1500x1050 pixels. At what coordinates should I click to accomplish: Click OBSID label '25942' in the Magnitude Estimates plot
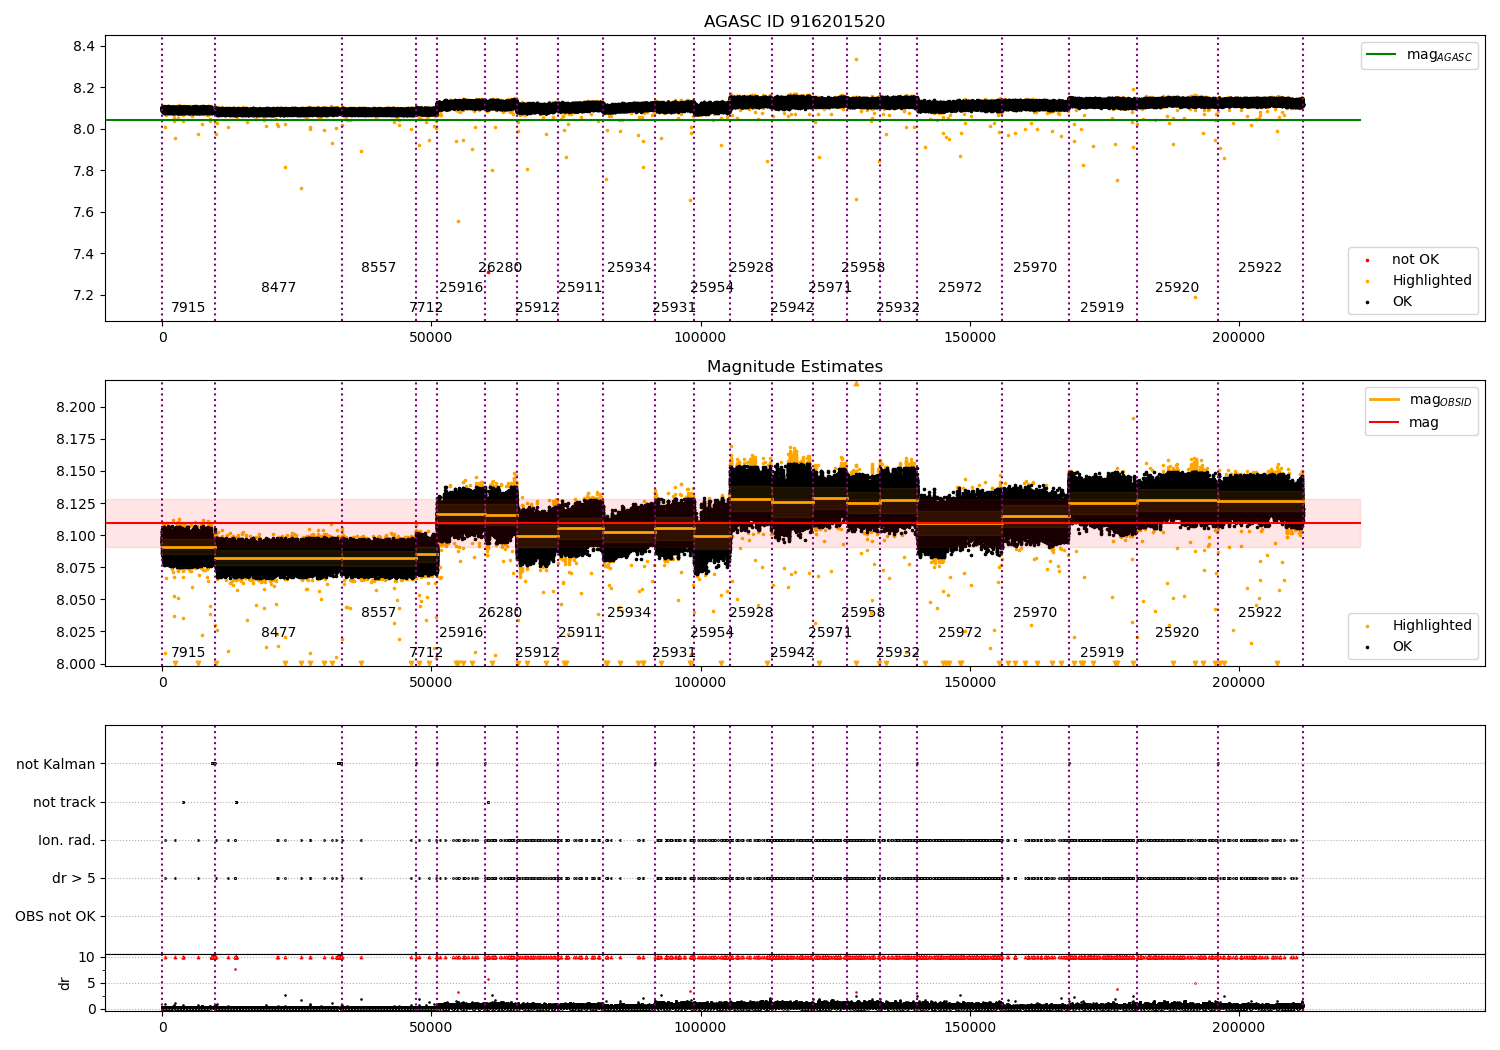pos(792,652)
